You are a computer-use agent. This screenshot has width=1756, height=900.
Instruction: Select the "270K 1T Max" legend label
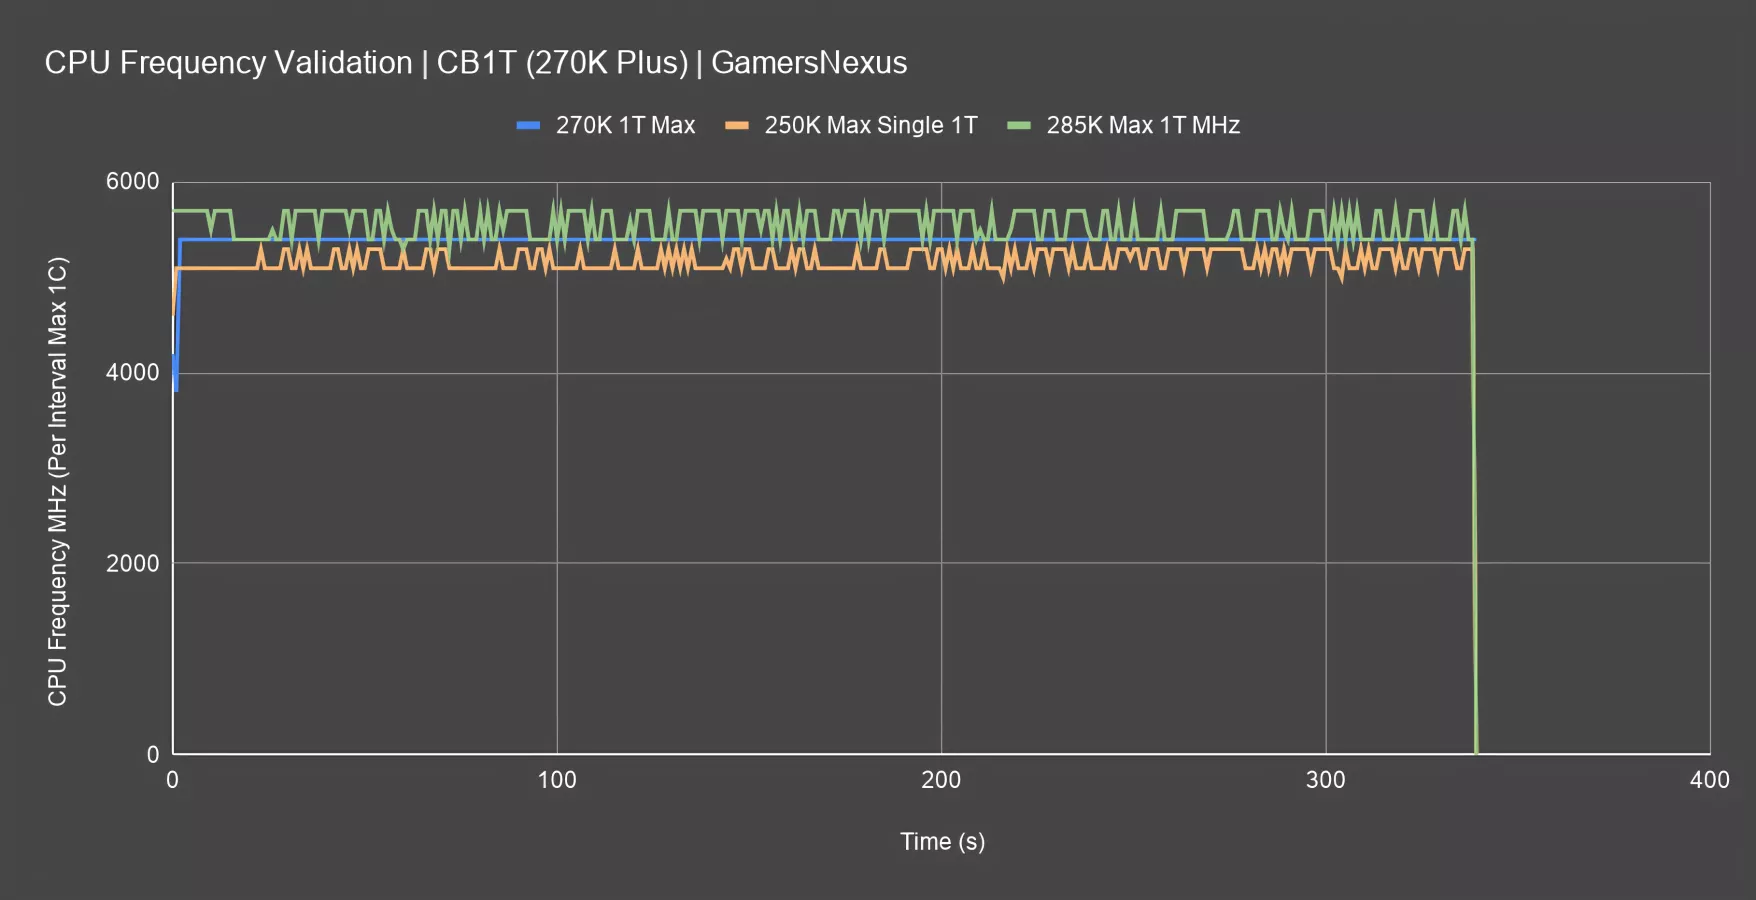pyautogui.click(x=625, y=126)
